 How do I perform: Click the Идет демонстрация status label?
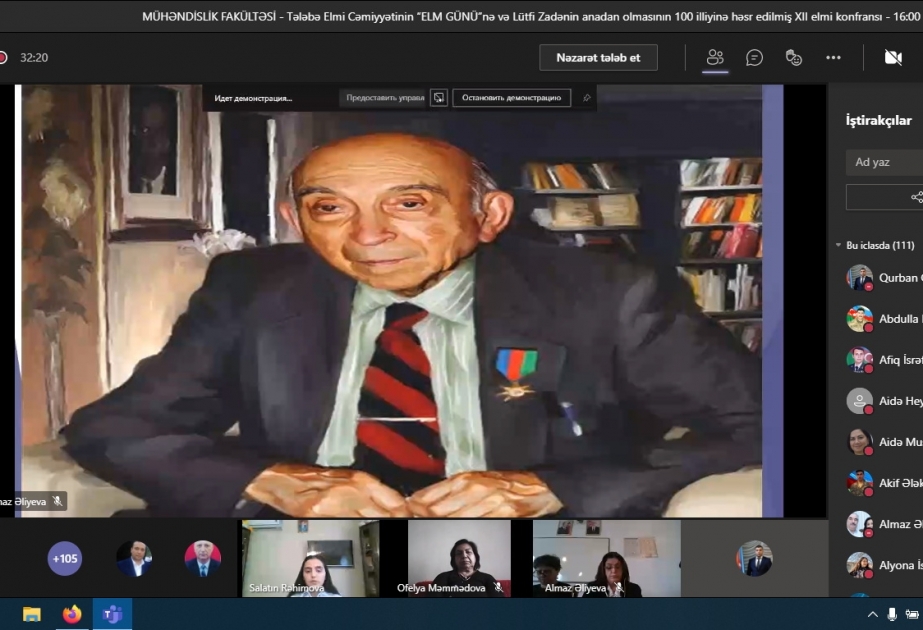click(x=253, y=98)
